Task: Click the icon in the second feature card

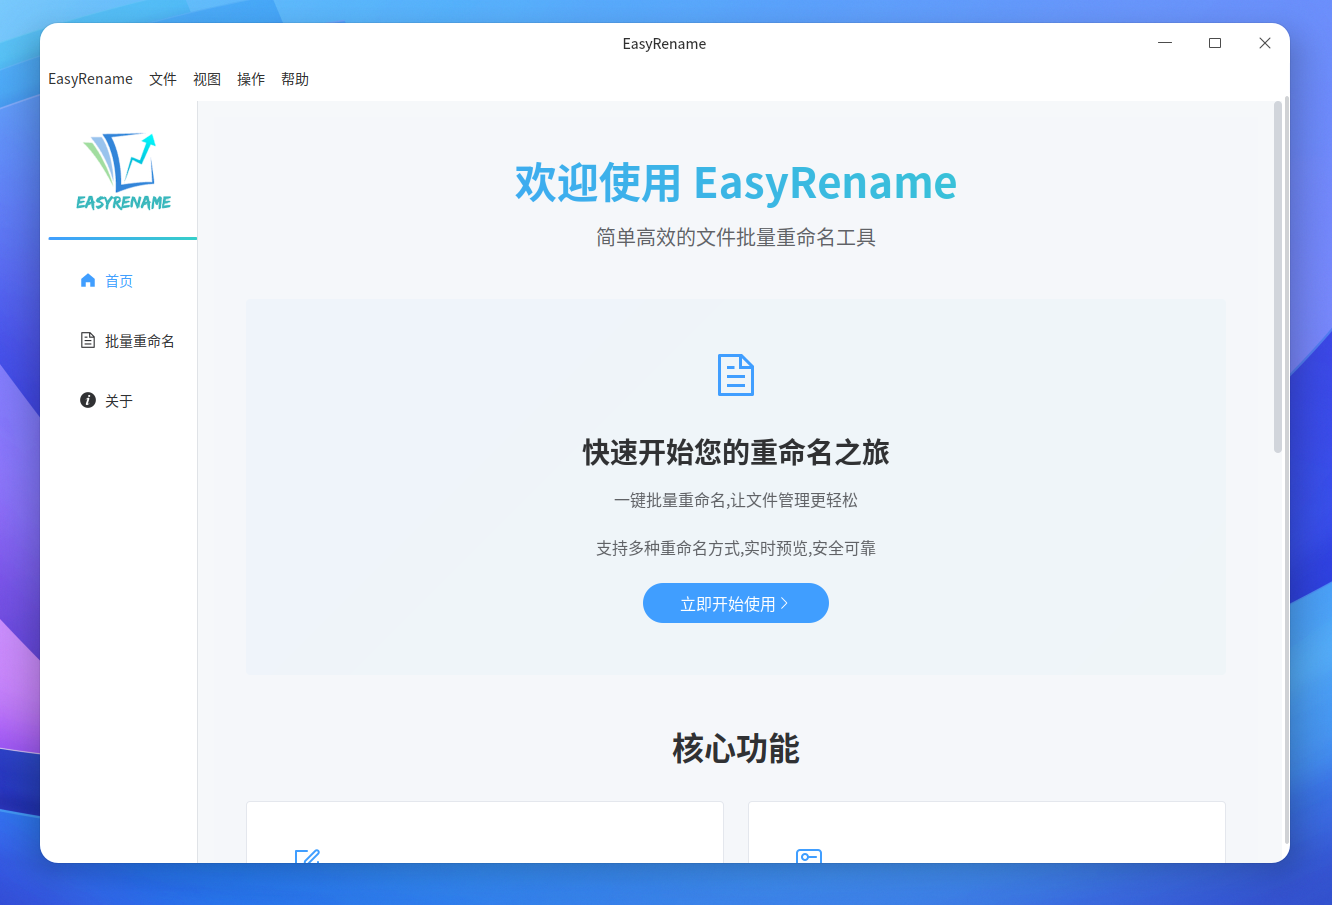Action: pyautogui.click(x=809, y=856)
